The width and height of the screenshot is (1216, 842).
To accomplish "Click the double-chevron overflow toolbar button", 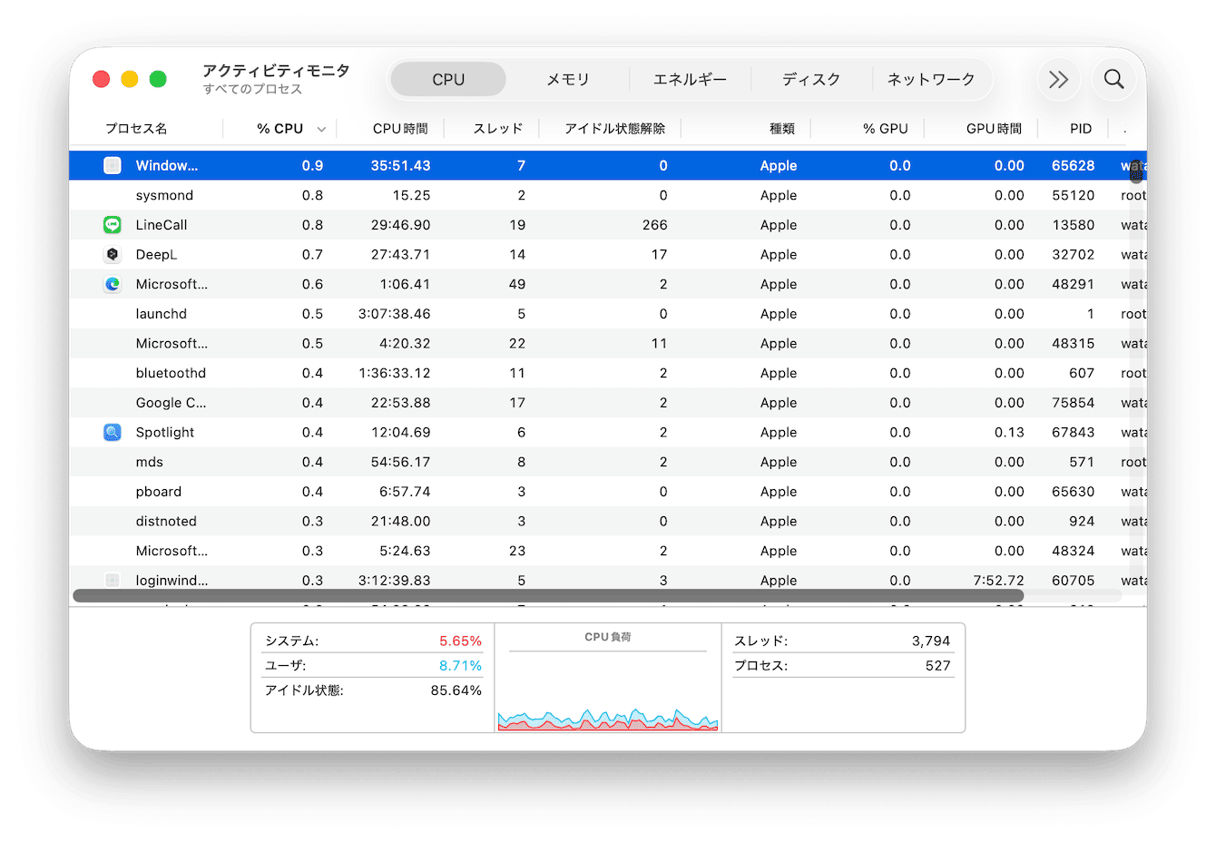I will [x=1058, y=80].
